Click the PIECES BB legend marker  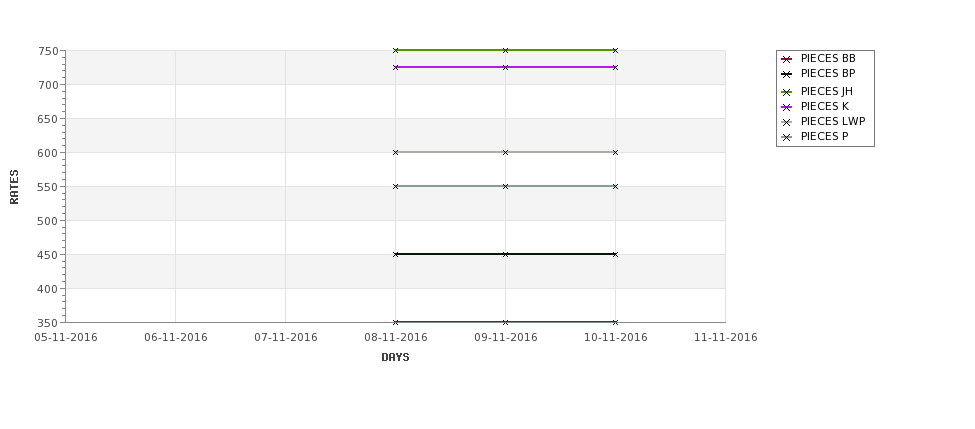pos(787,59)
